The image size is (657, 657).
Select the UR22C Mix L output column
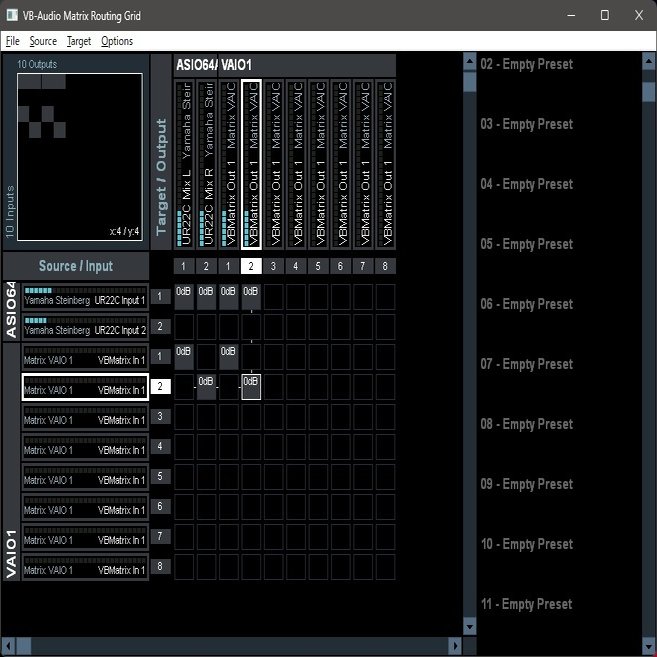pos(184,165)
